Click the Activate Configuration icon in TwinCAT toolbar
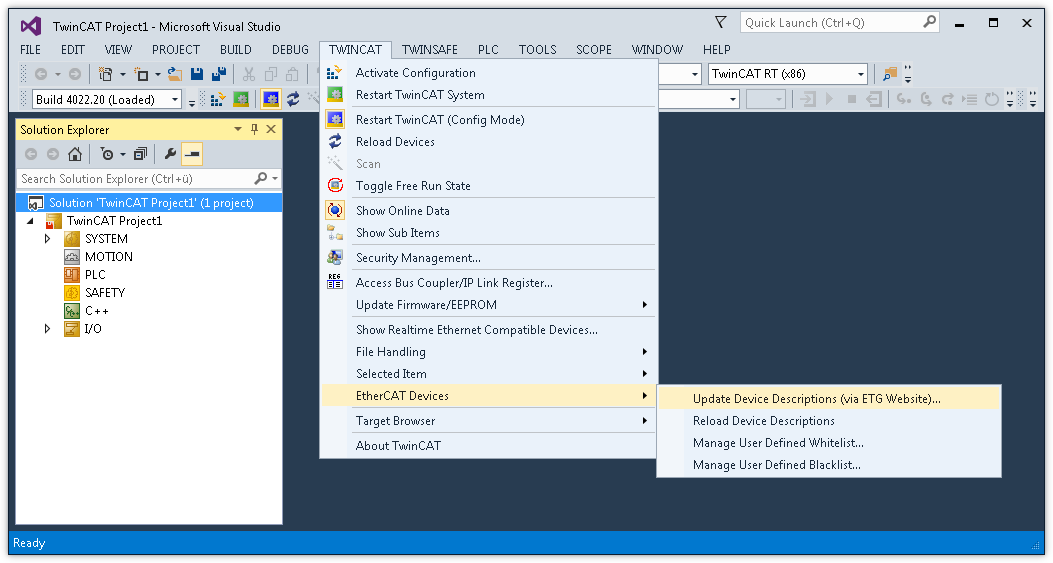 click(x=218, y=99)
